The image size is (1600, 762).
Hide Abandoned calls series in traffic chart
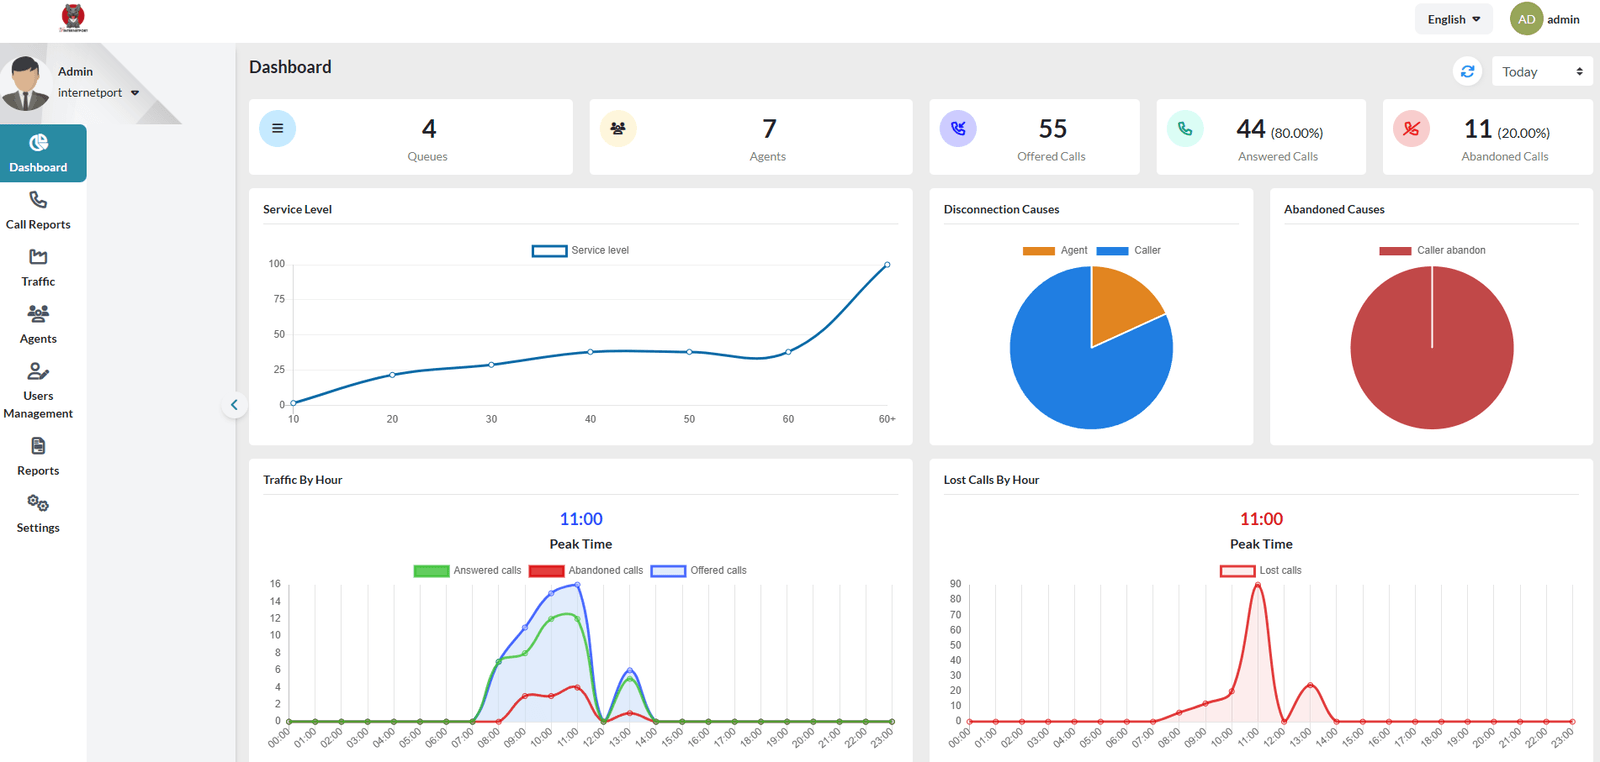coord(586,571)
